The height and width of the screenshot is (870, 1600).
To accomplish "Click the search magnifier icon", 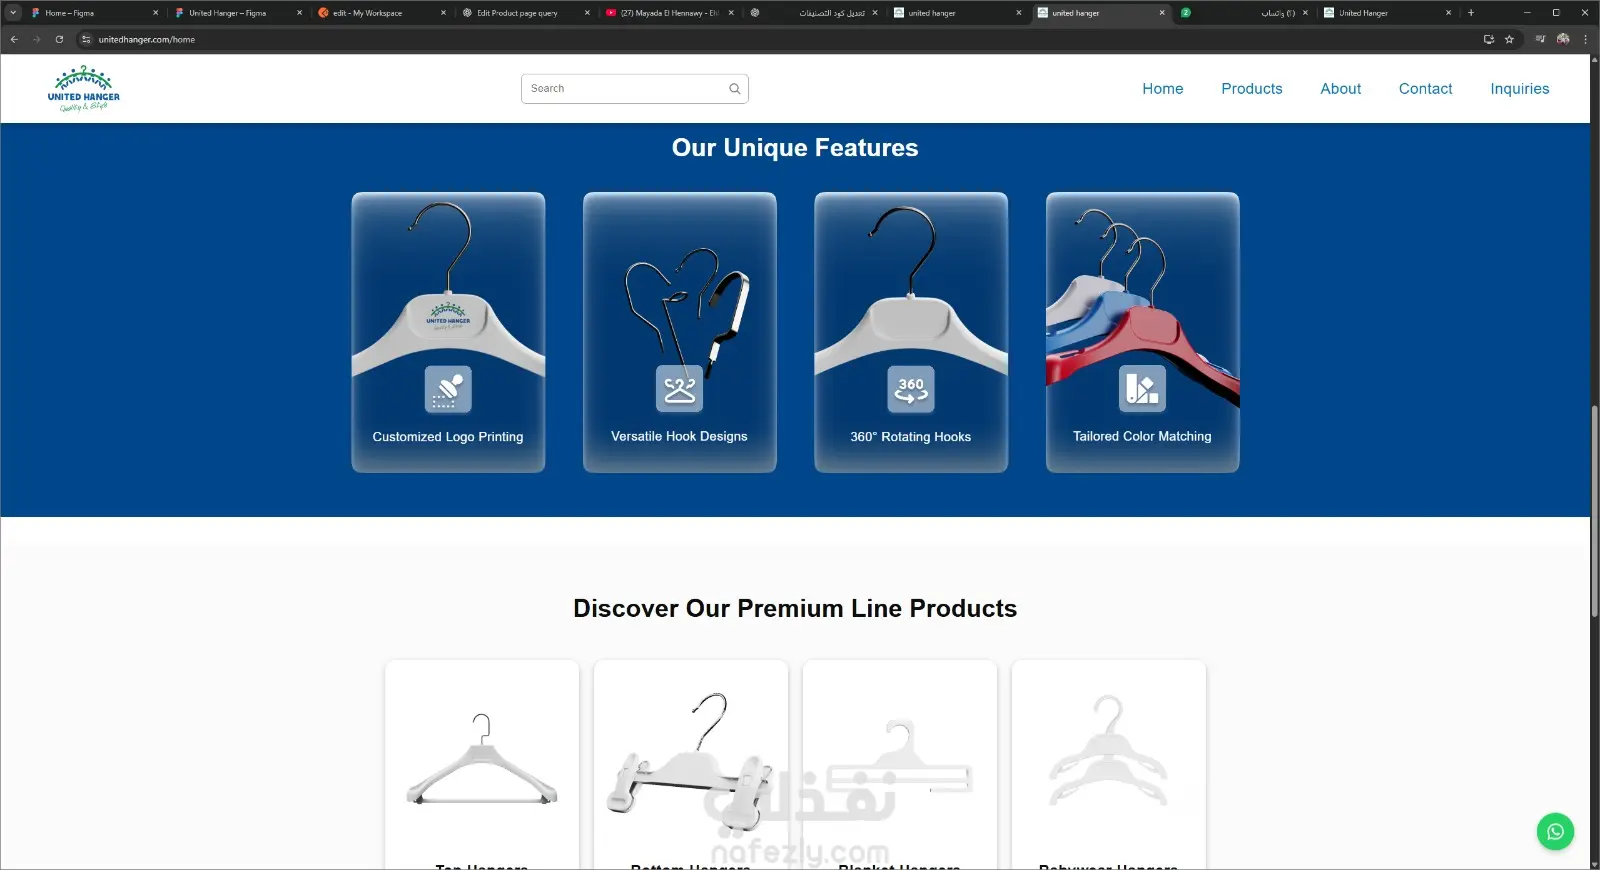I will click(734, 89).
